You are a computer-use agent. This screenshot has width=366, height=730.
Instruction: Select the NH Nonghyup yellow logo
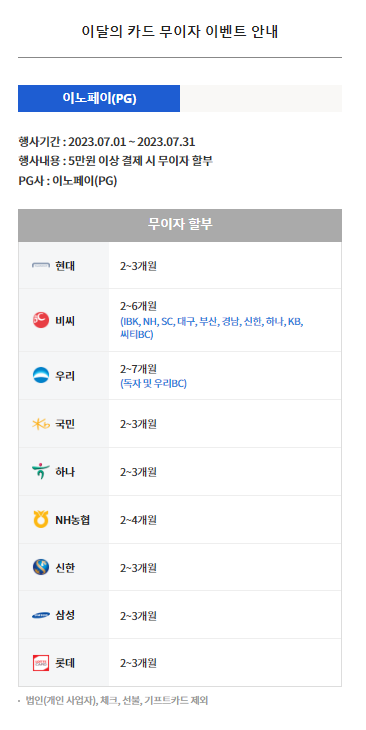coord(41,520)
